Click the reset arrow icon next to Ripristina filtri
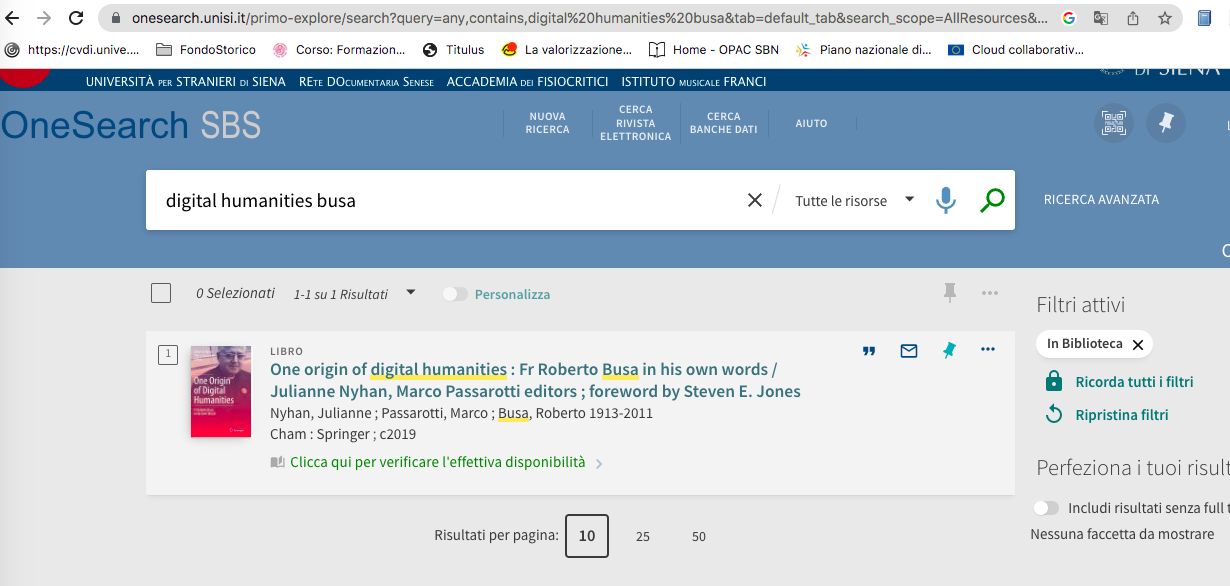The height and width of the screenshot is (586, 1230). click(x=1053, y=414)
